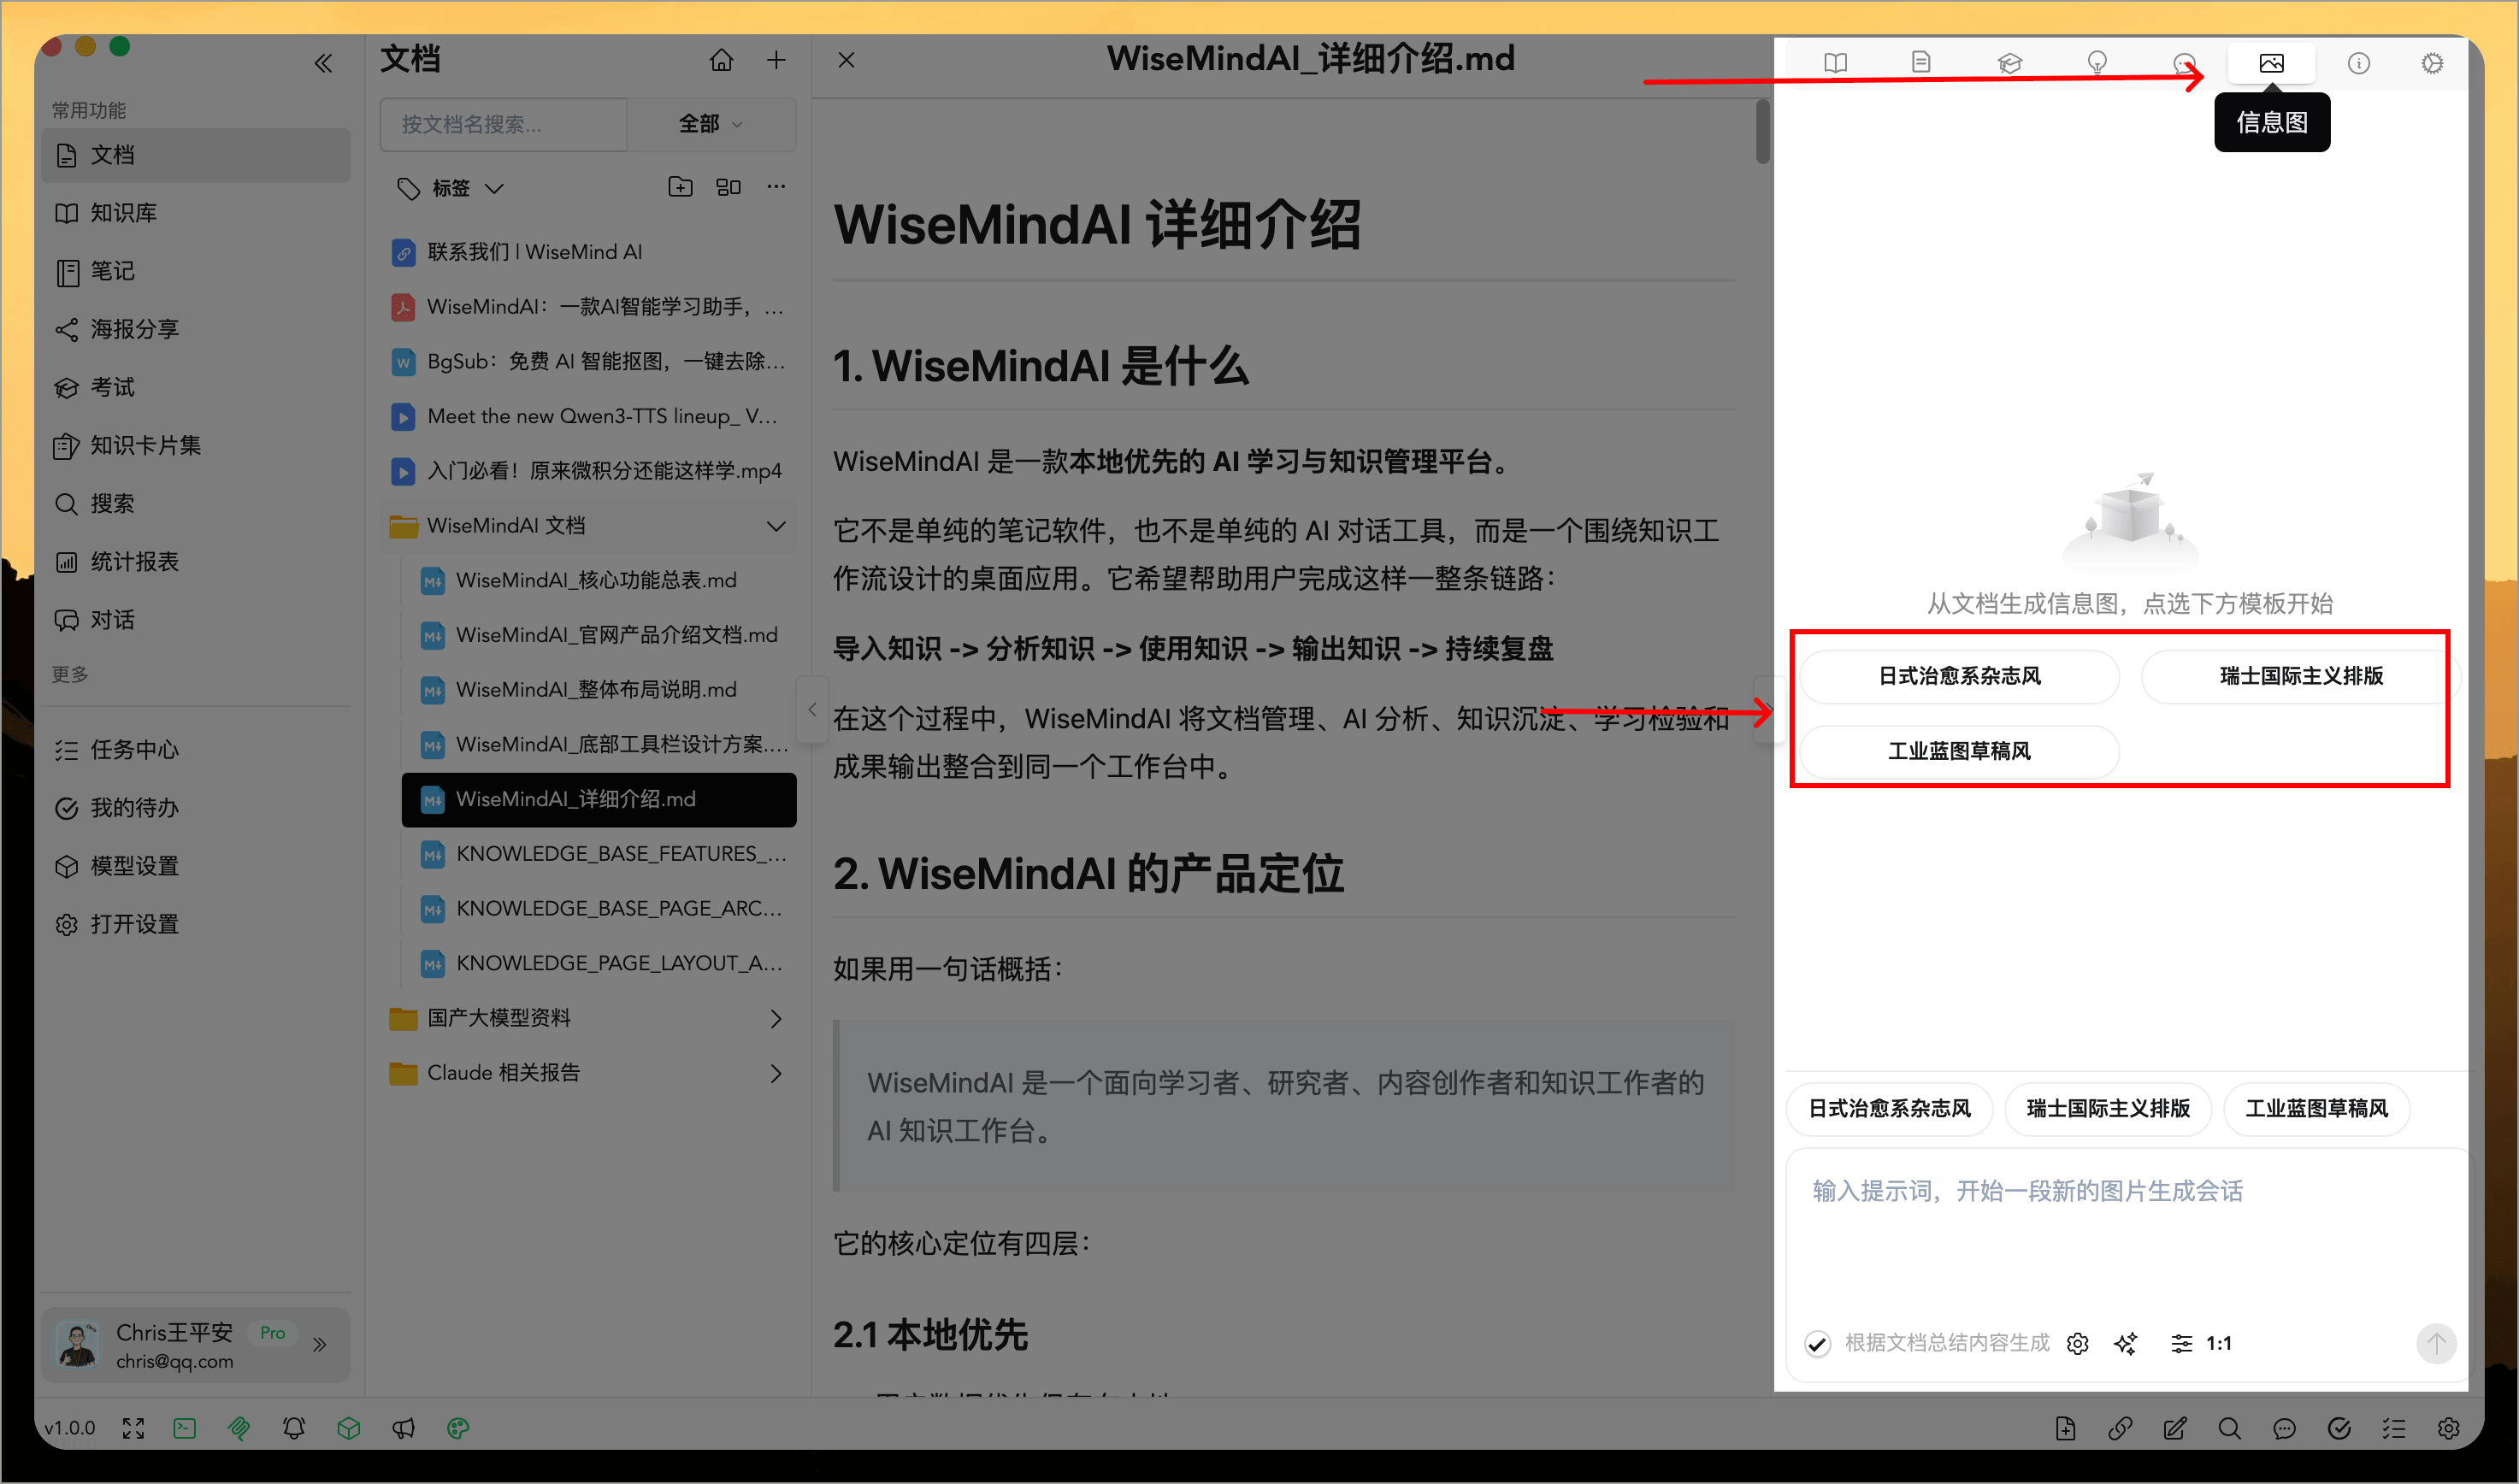
Task: Open the chat bubble conversation icon at top right
Action: click(x=2184, y=62)
